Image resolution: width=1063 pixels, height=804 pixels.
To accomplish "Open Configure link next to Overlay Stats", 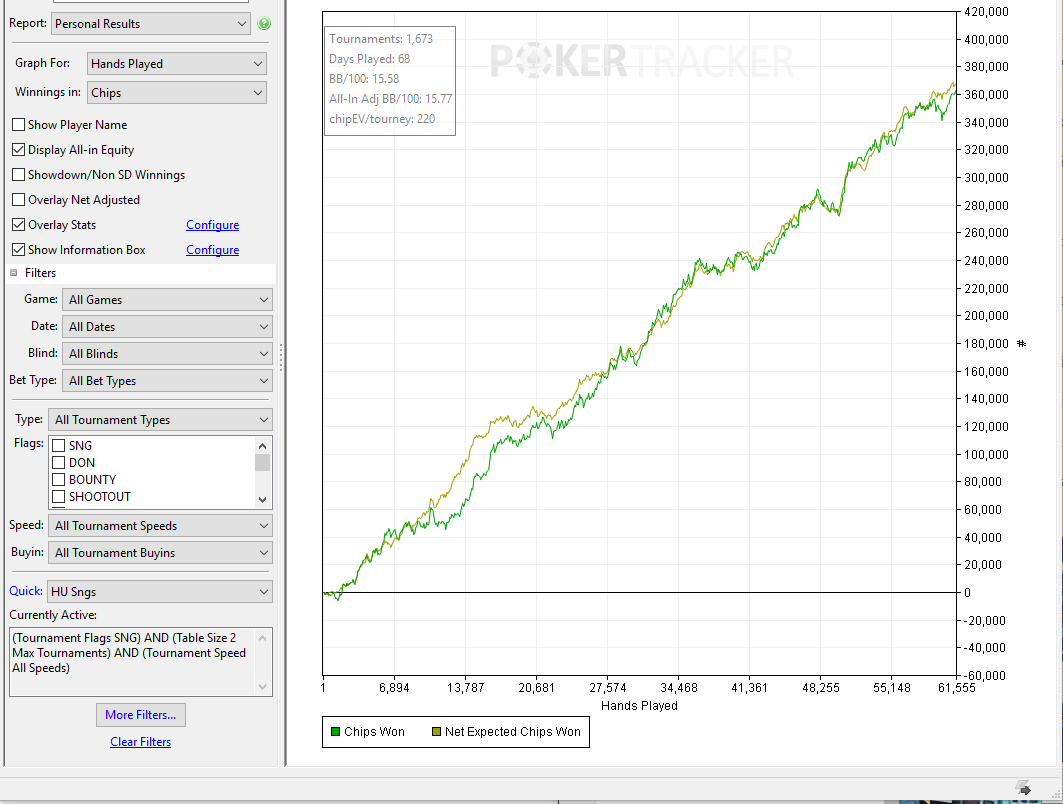I will (x=213, y=225).
